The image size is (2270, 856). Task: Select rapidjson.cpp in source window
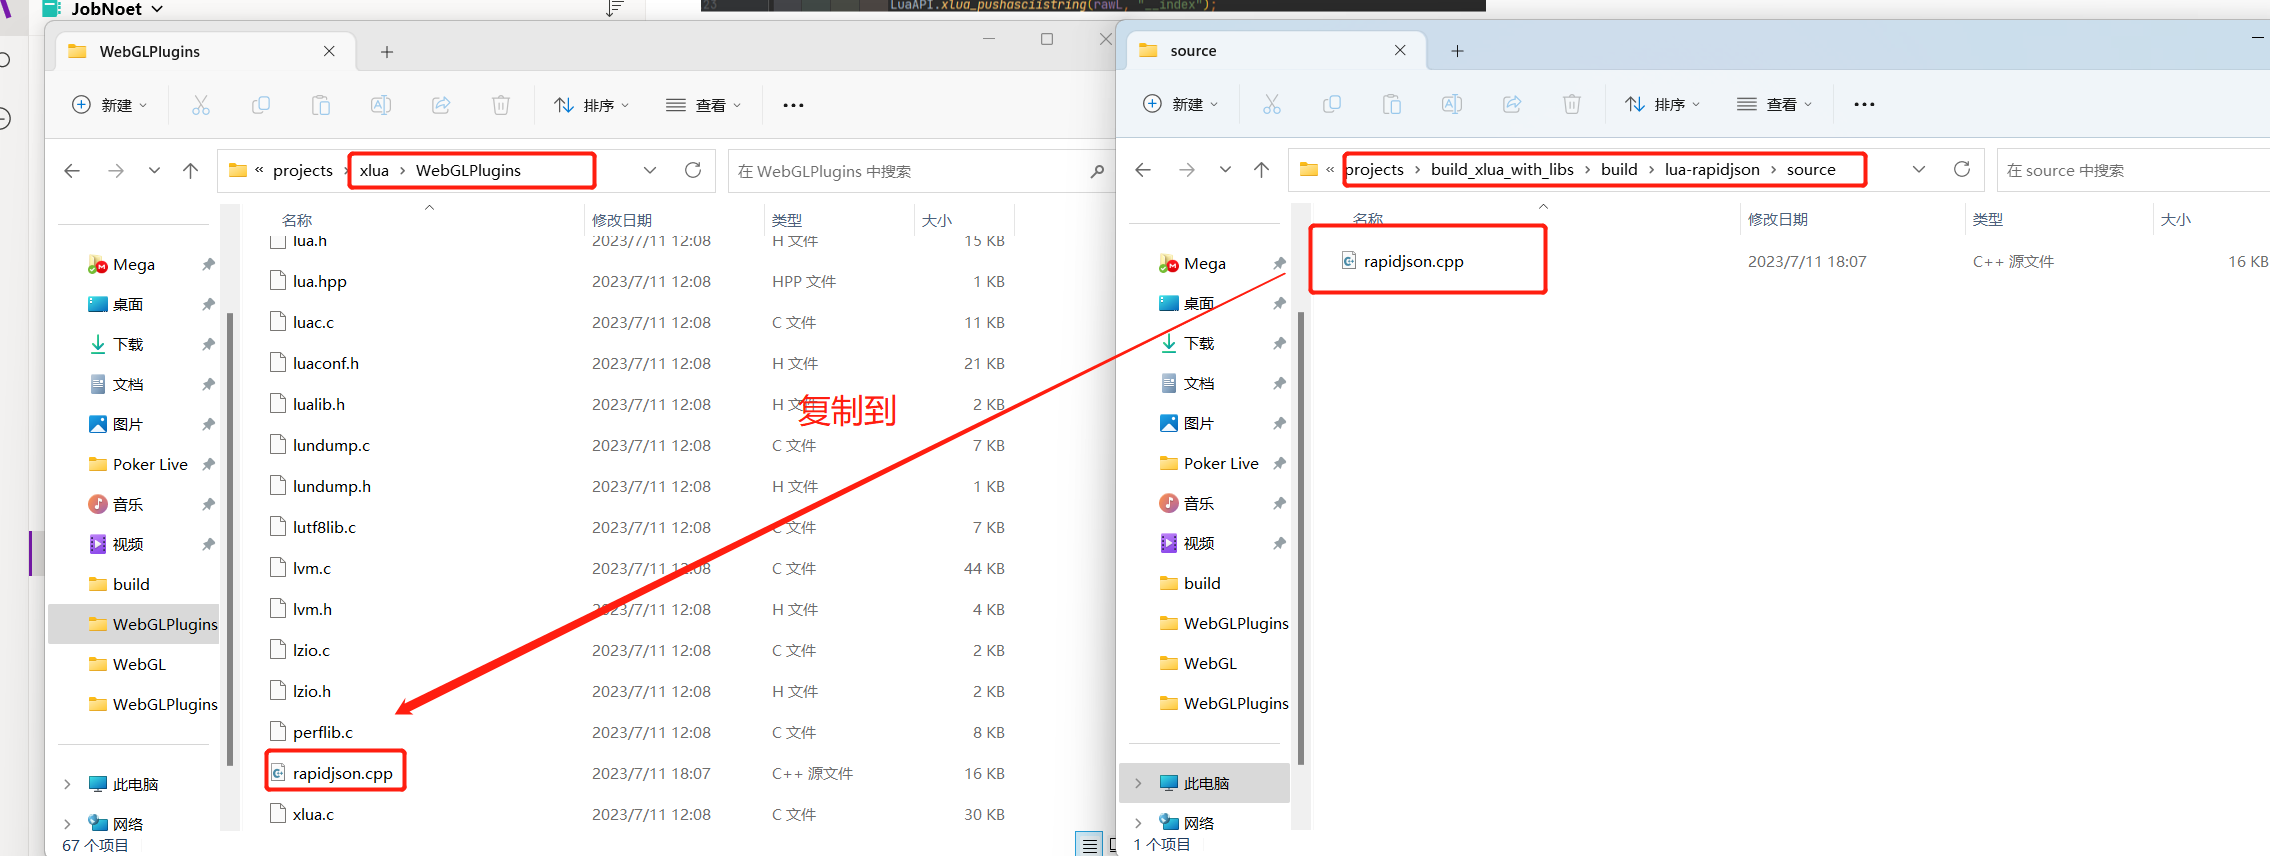tap(1413, 262)
